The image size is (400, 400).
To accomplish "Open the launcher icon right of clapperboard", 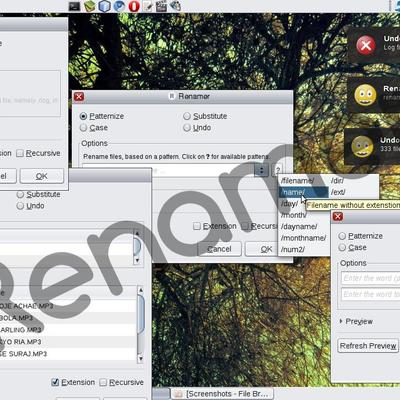I will click(175, 6).
